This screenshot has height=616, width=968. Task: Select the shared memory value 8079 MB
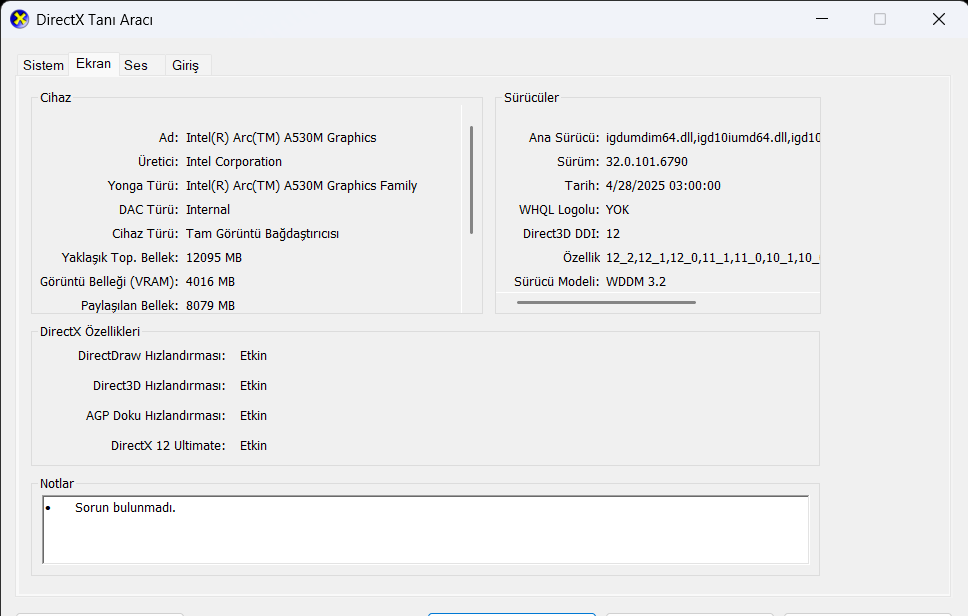pos(211,306)
